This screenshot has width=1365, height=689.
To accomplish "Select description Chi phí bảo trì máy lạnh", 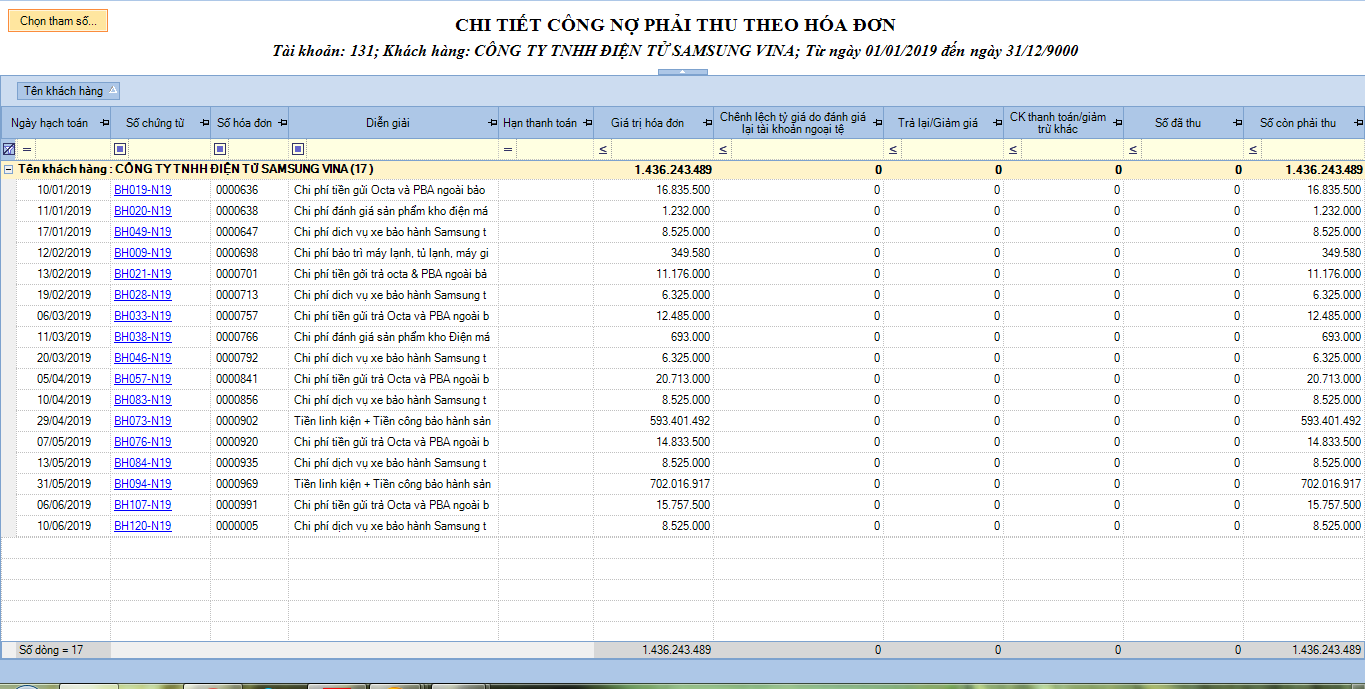I will 393,253.
